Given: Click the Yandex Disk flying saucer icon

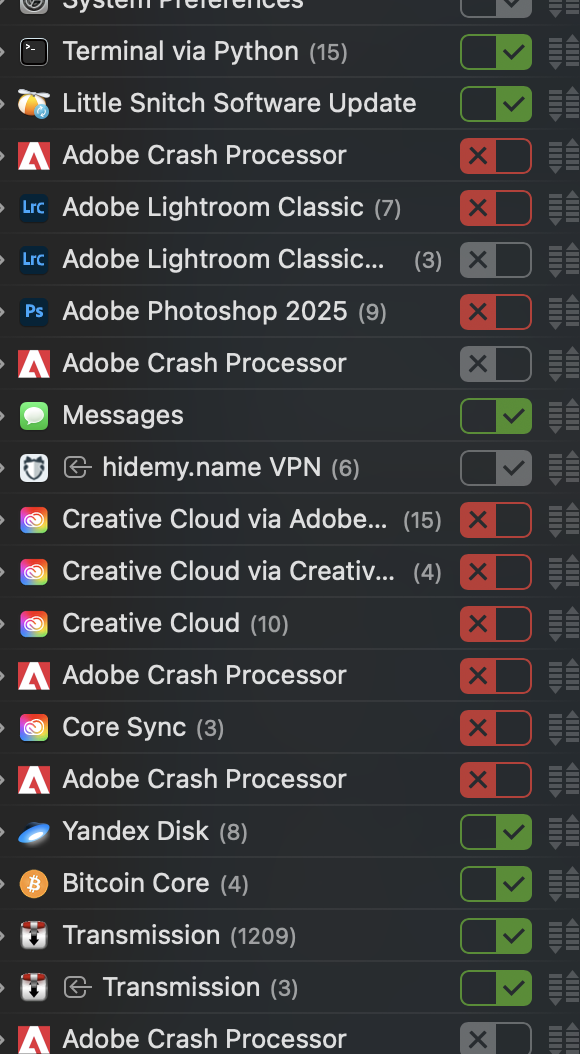Looking at the screenshot, I should tap(34, 832).
